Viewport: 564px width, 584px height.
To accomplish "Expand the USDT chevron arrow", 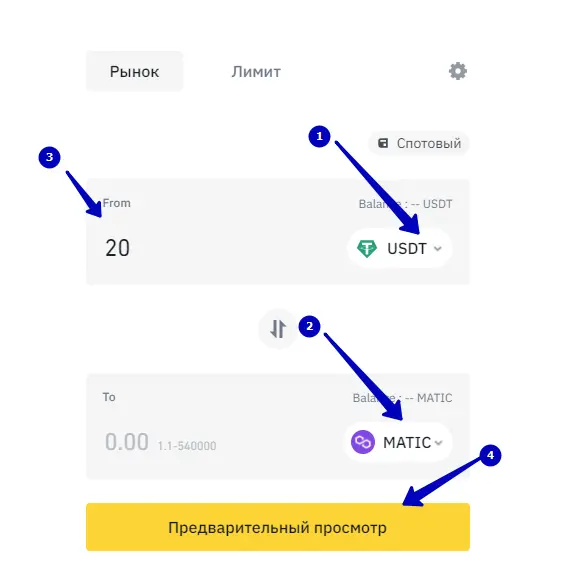I will [x=438, y=249].
